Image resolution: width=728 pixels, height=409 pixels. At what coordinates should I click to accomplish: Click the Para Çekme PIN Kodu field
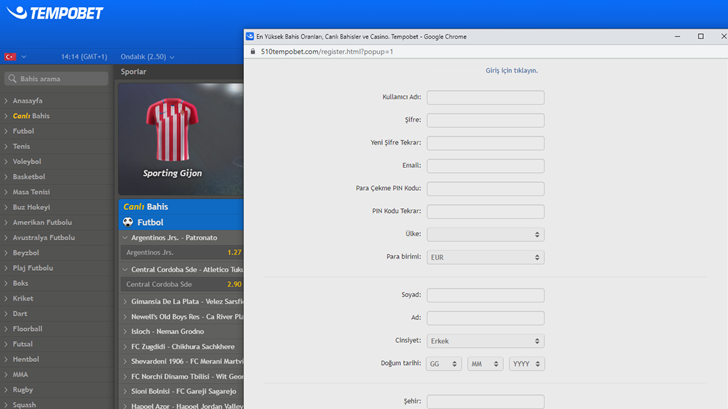click(x=486, y=188)
